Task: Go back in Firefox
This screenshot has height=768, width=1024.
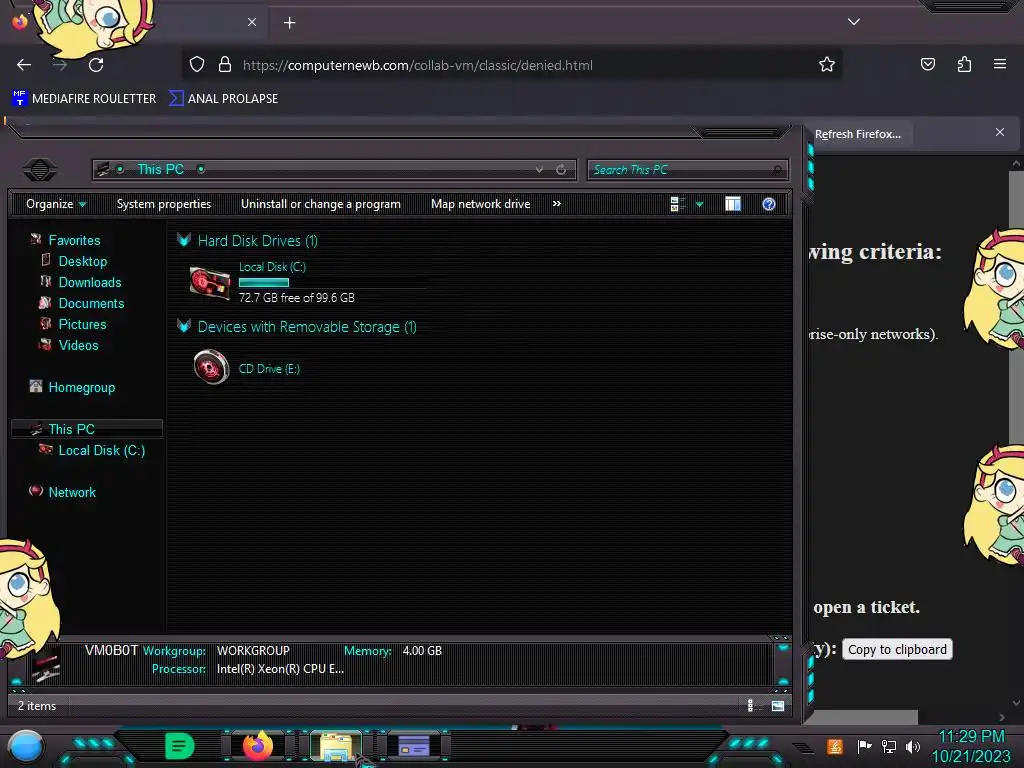Action: click(24, 65)
